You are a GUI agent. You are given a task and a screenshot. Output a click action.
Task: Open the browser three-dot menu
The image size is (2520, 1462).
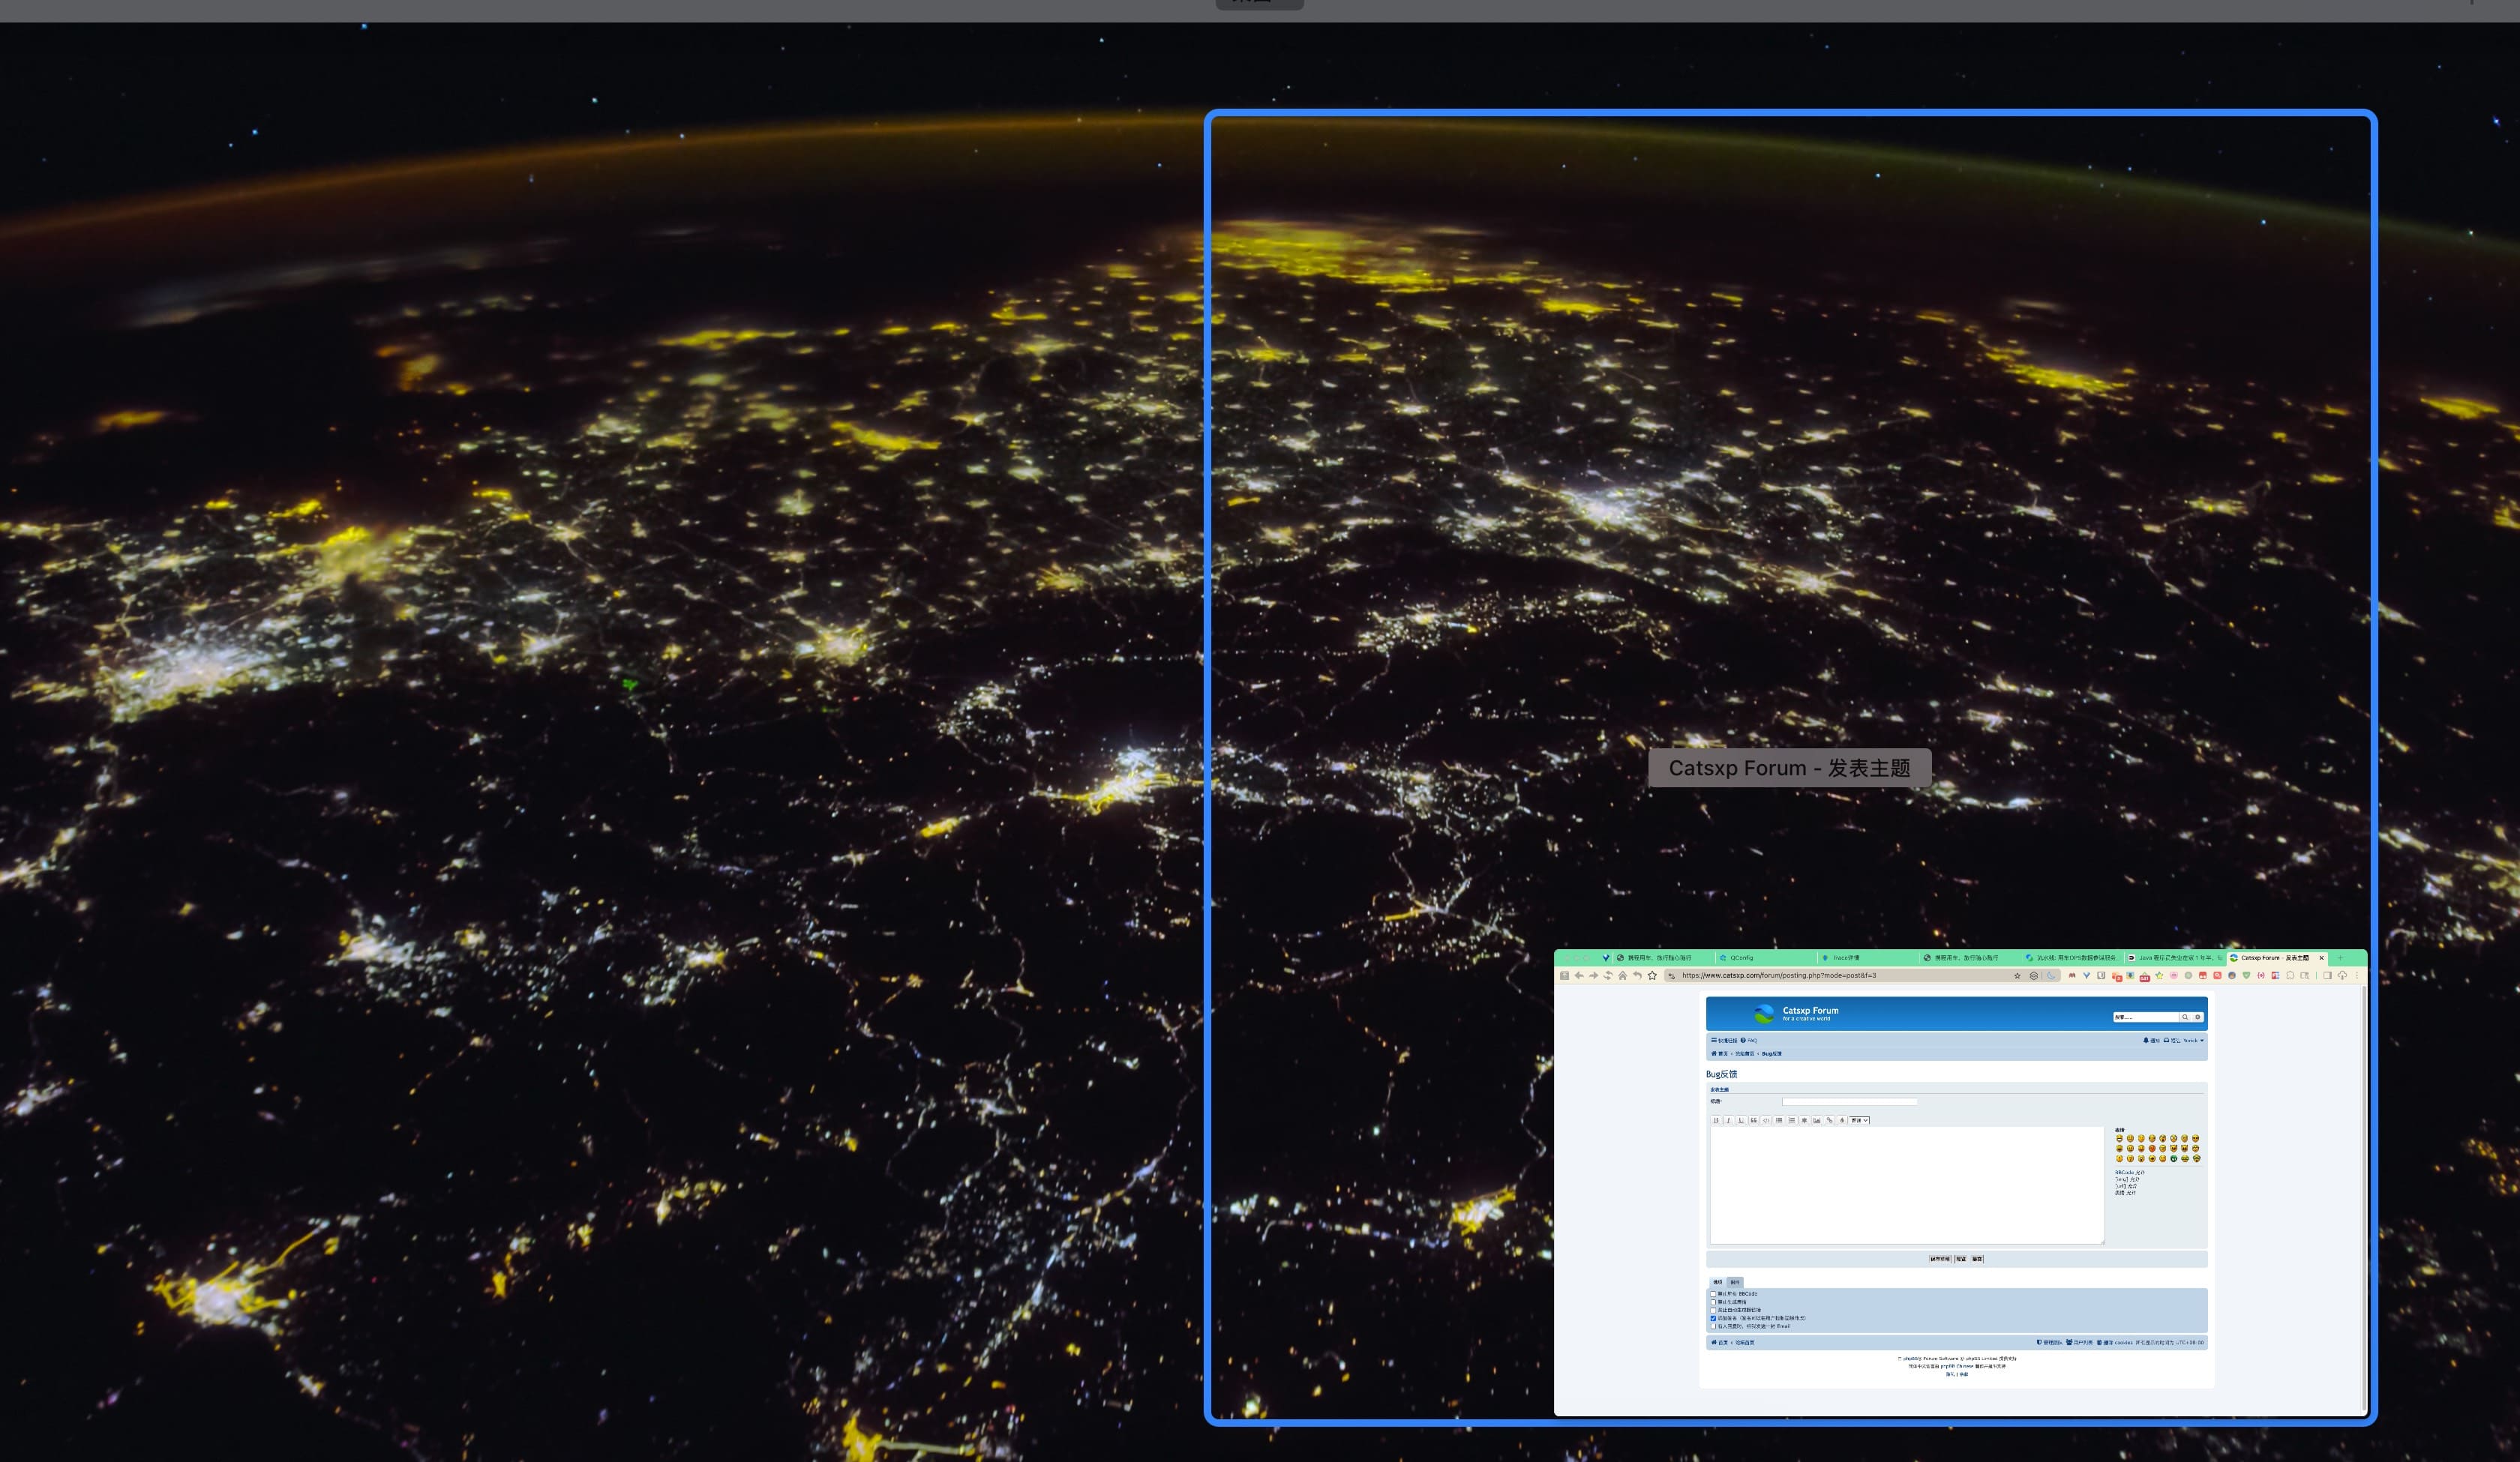point(2357,976)
